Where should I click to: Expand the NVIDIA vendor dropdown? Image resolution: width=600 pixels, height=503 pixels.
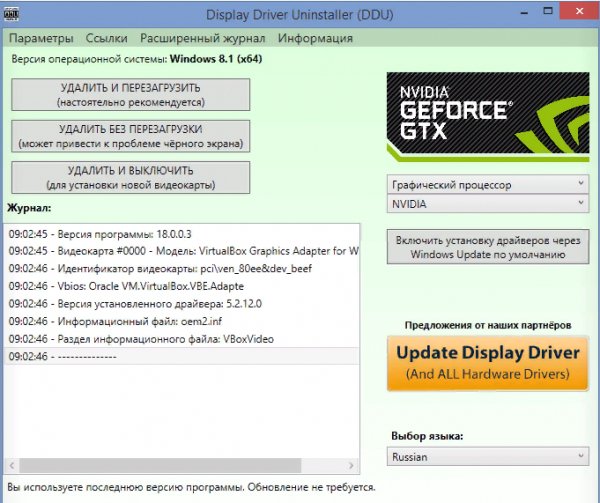(x=488, y=204)
